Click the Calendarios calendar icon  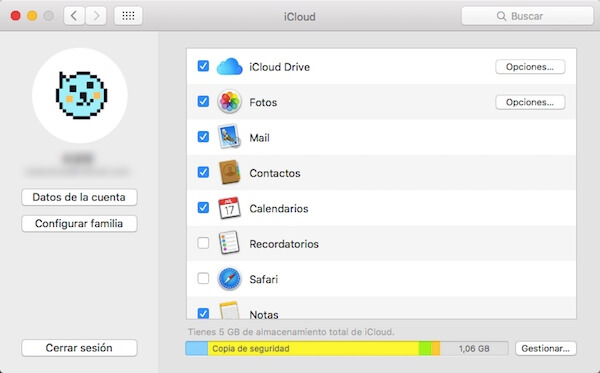(229, 208)
